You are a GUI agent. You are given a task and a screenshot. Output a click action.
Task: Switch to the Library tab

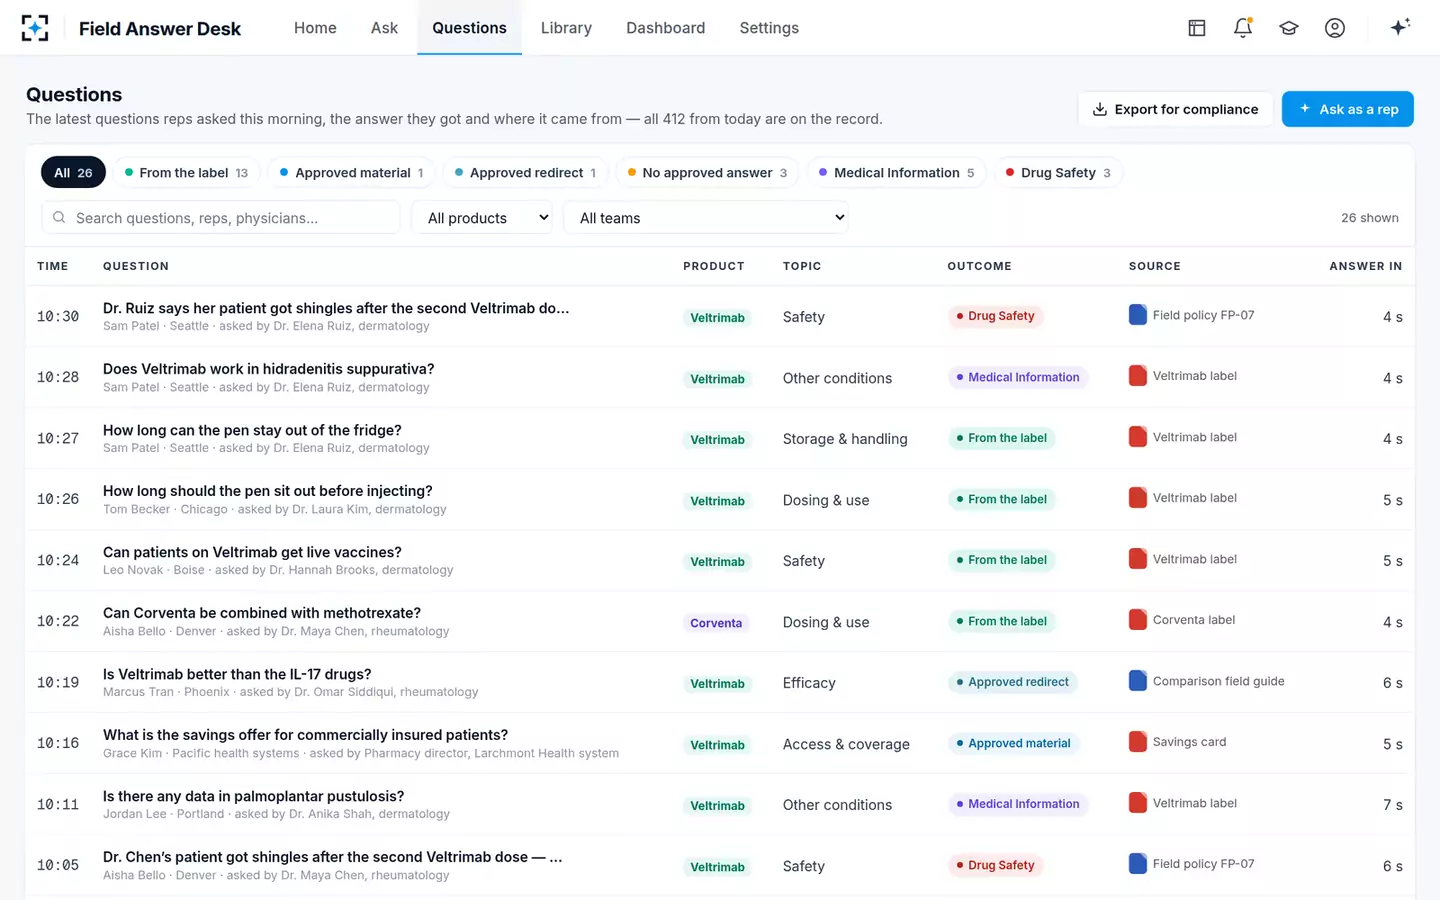(x=566, y=28)
